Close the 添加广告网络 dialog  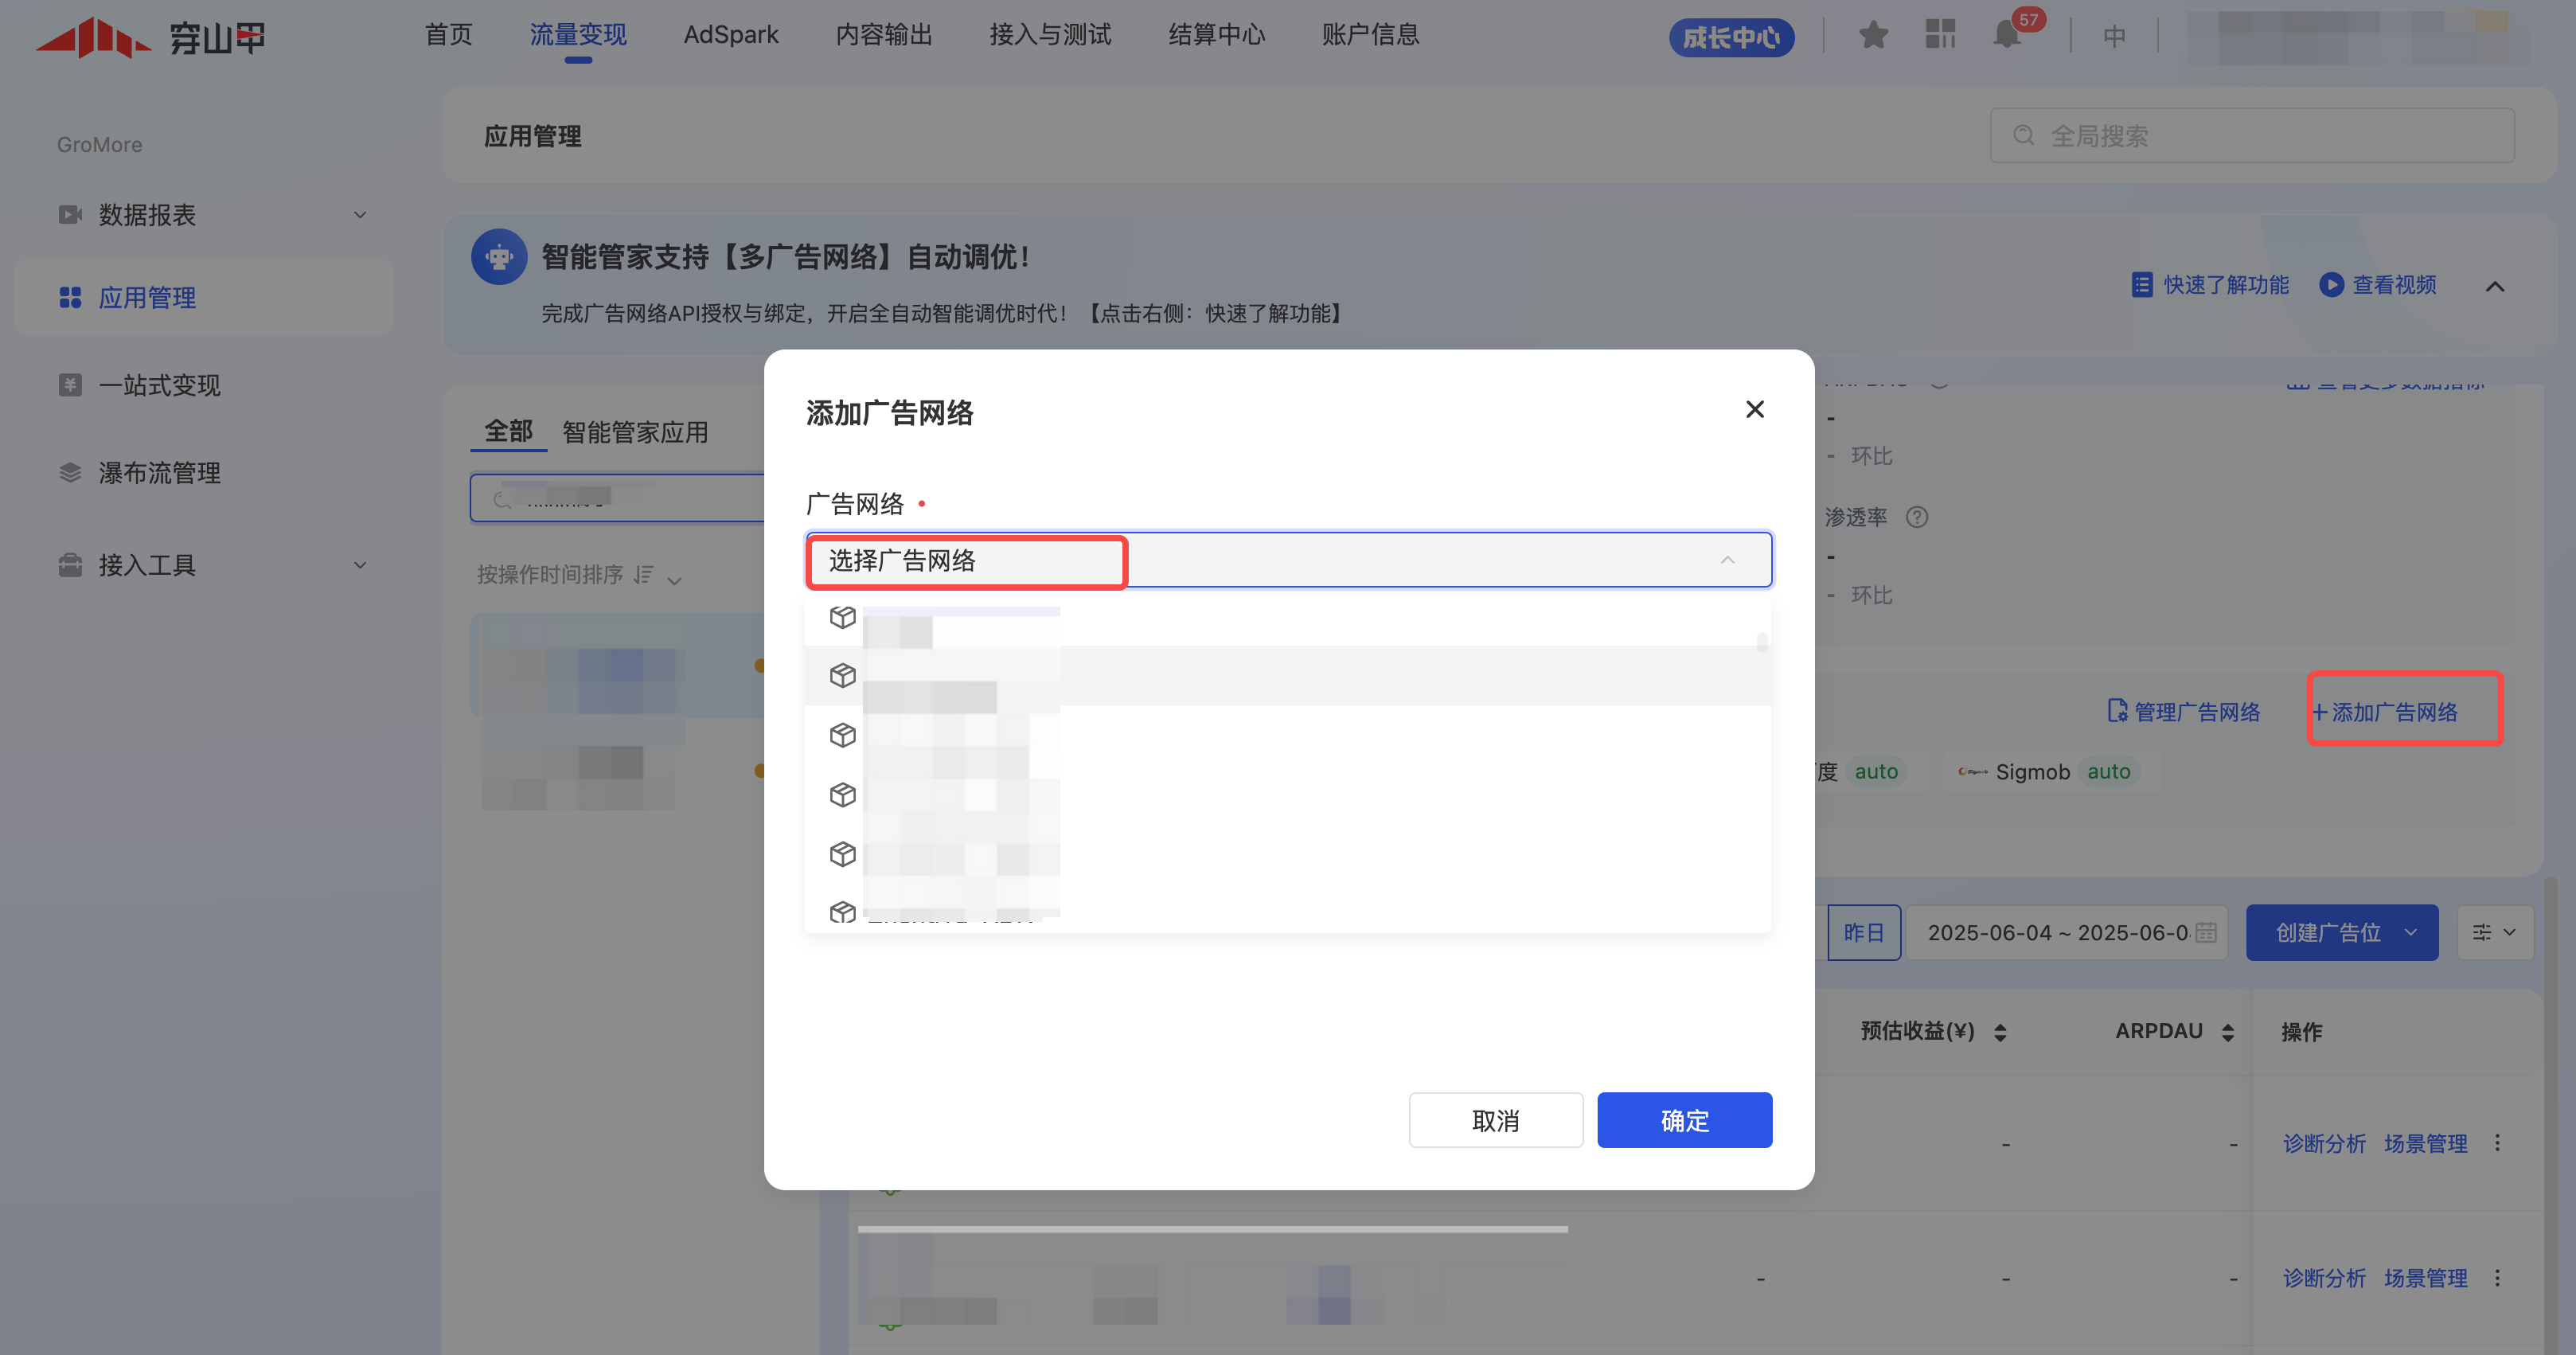[x=1754, y=410]
